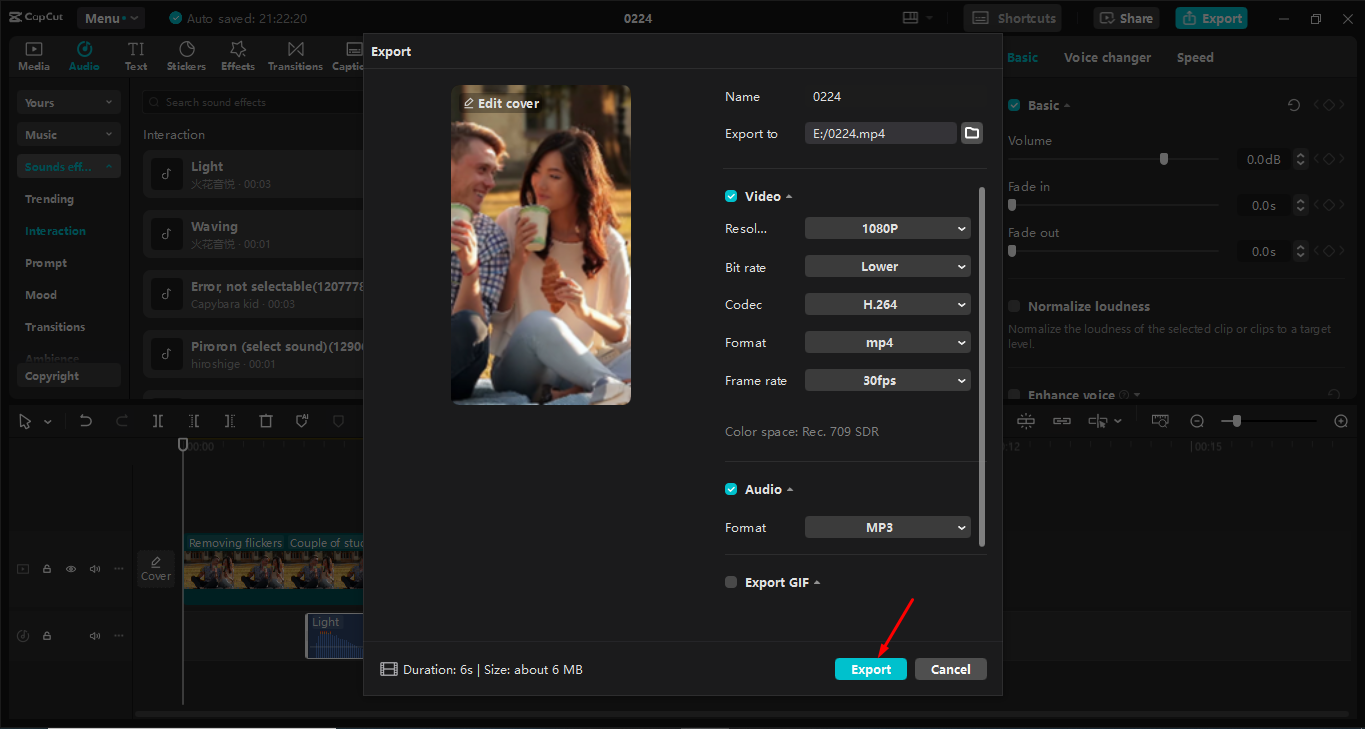This screenshot has width=1365, height=729.
Task: Open the Frame rate 30fps dropdown
Action: [x=888, y=380]
